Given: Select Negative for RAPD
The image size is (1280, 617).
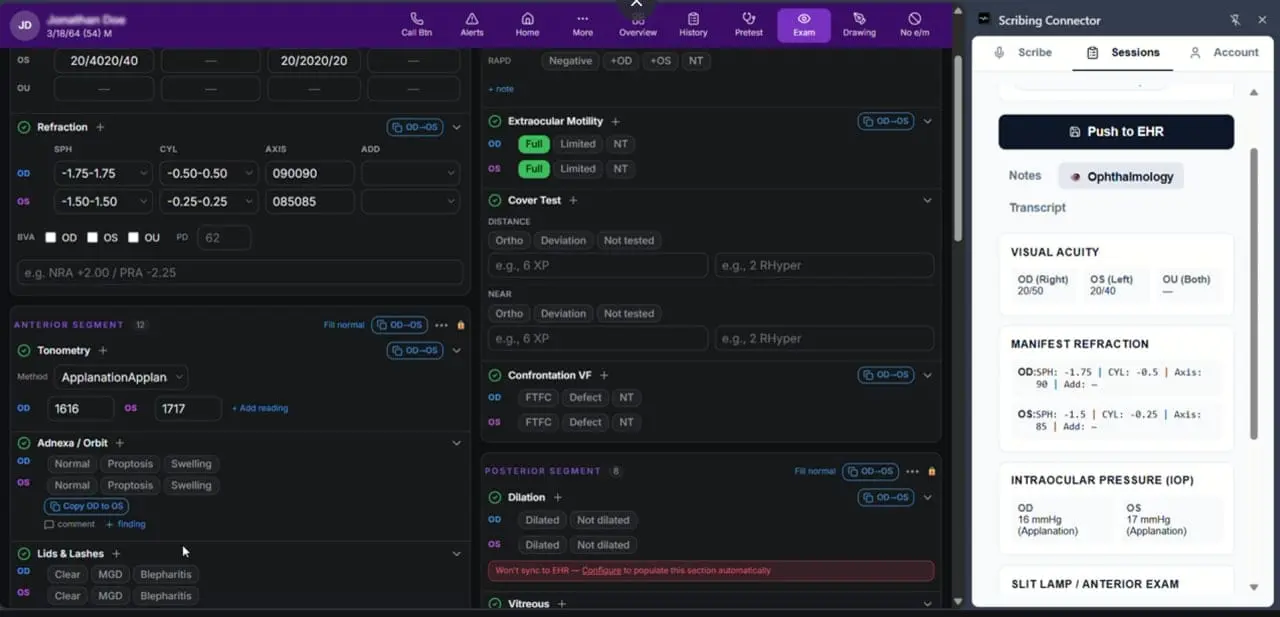Looking at the screenshot, I should click(570, 61).
